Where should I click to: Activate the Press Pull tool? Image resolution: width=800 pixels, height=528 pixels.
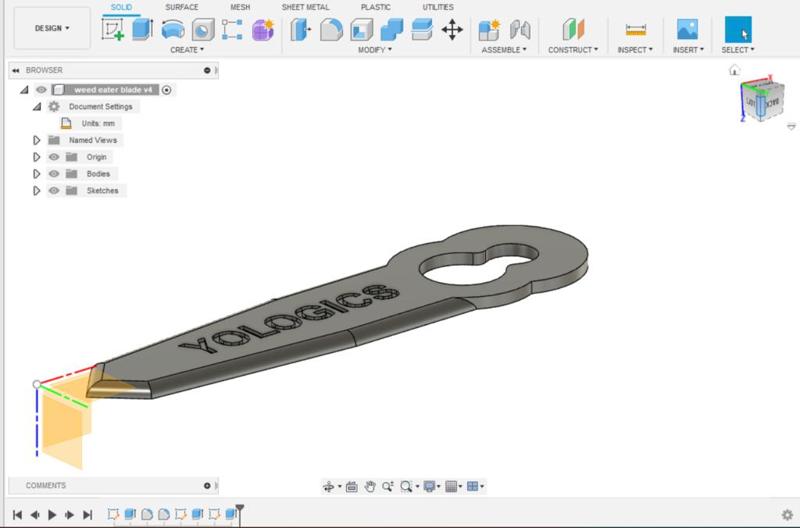point(301,30)
